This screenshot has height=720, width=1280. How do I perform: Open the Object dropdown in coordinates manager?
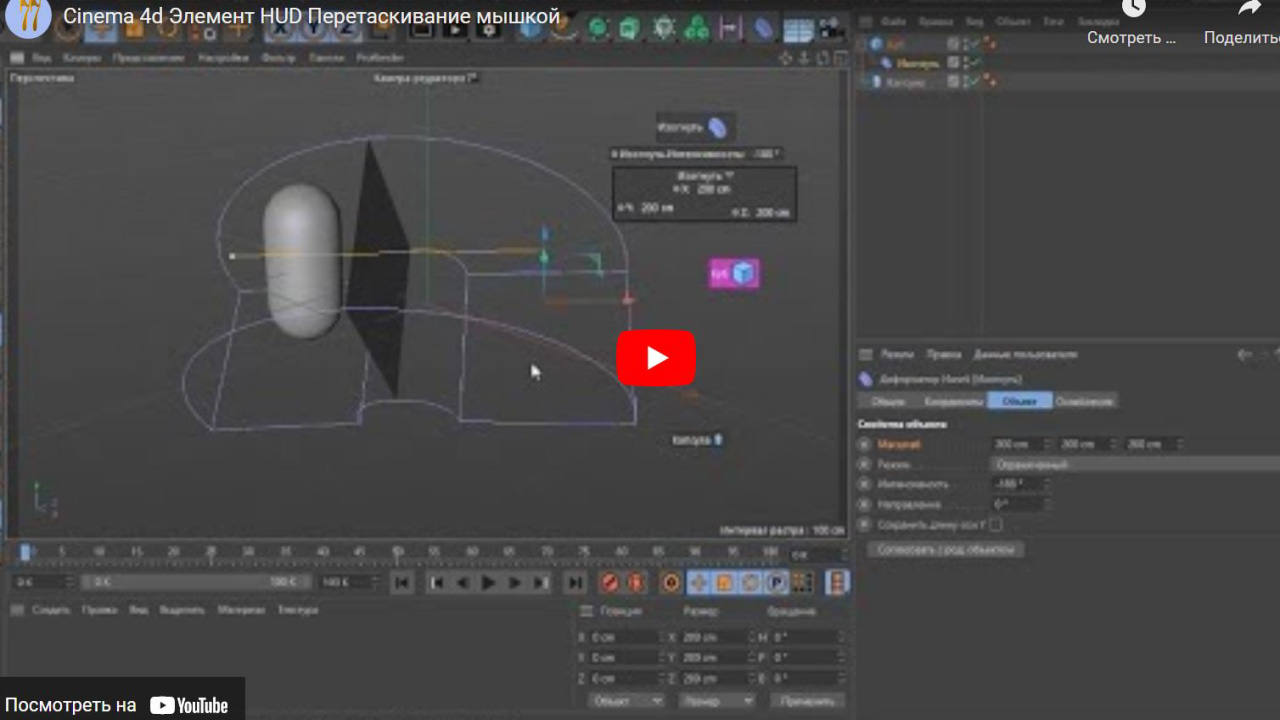point(626,700)
